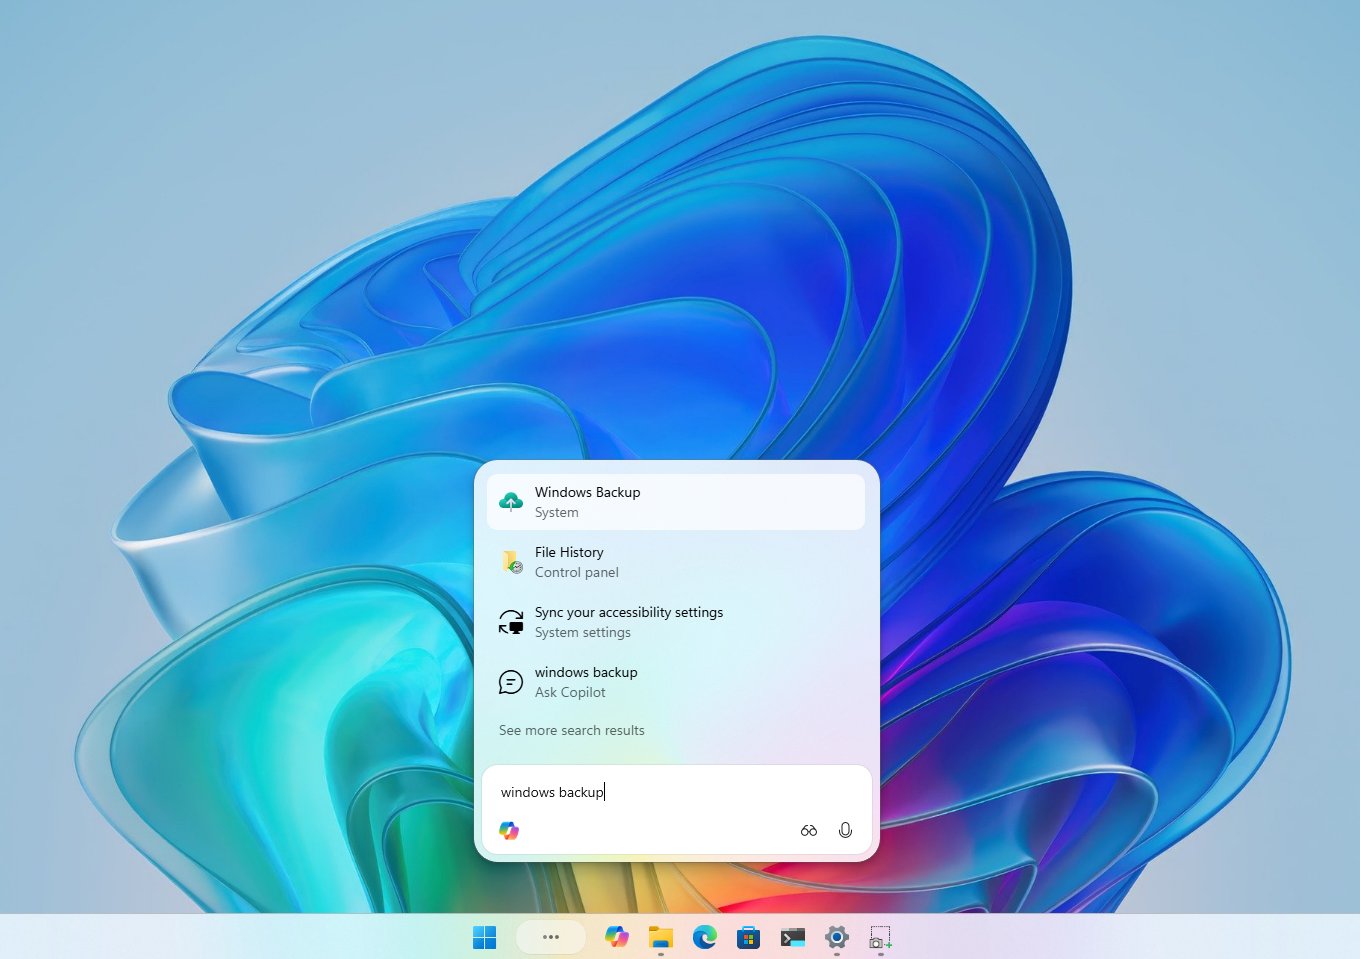Ask Copilot about windows backup
The width and height of the screenshot is (1360, 959).
tap(676, 682)
